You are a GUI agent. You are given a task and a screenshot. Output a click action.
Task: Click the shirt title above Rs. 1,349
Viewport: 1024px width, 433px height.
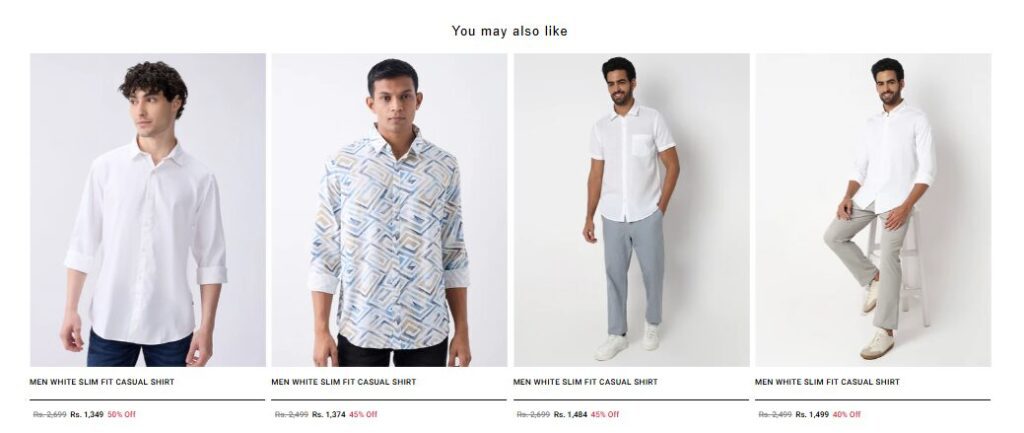pos(102,382)
